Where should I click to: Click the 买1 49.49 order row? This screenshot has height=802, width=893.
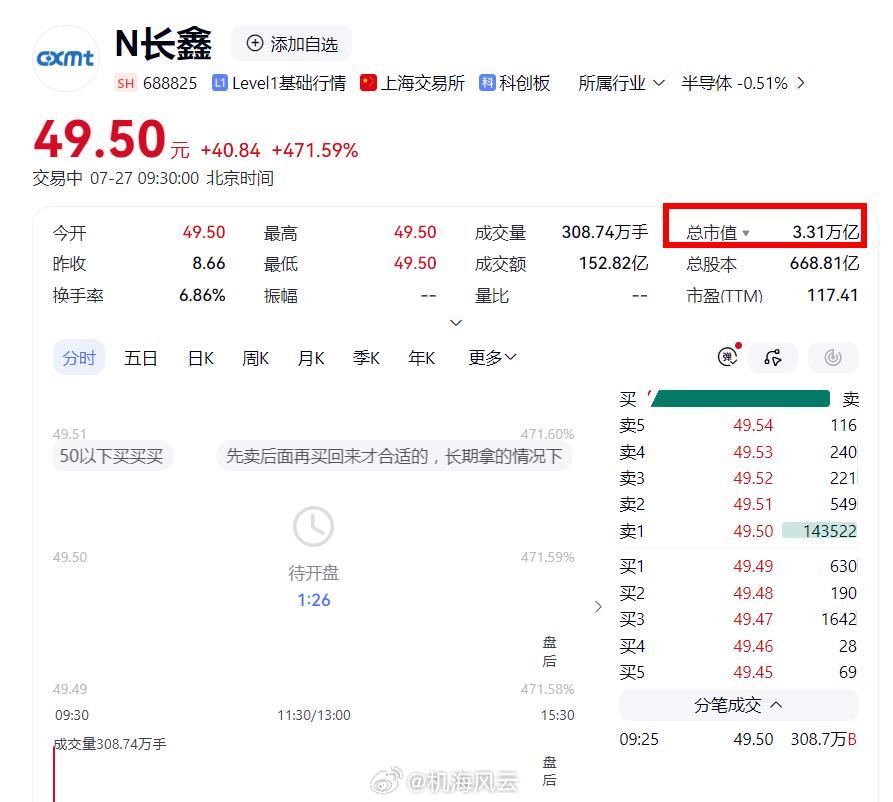[738, 566]
